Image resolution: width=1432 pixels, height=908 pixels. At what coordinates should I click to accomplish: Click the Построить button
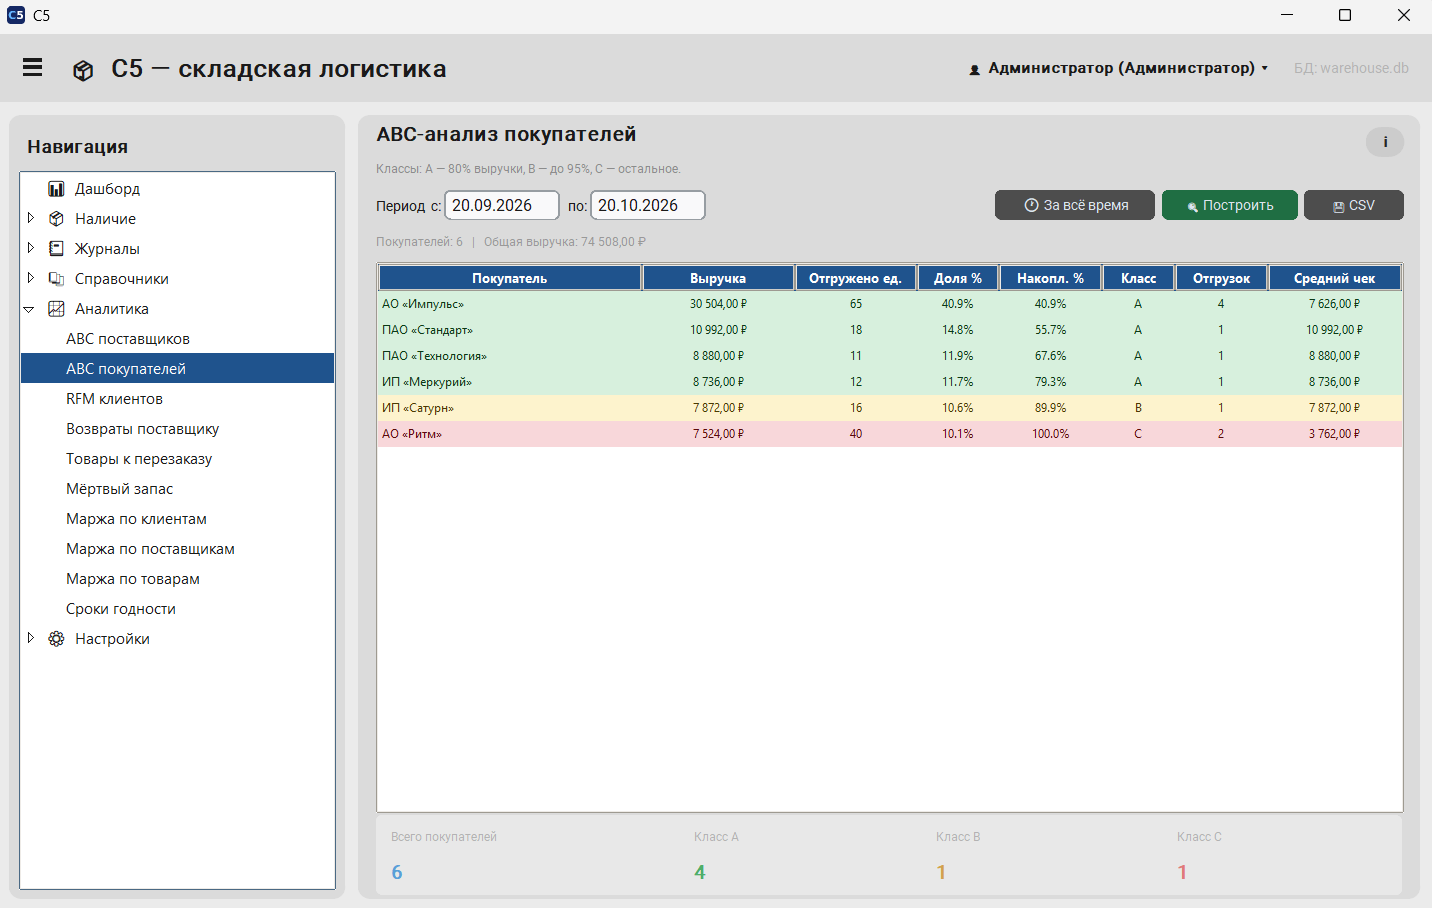point(1230,205)
